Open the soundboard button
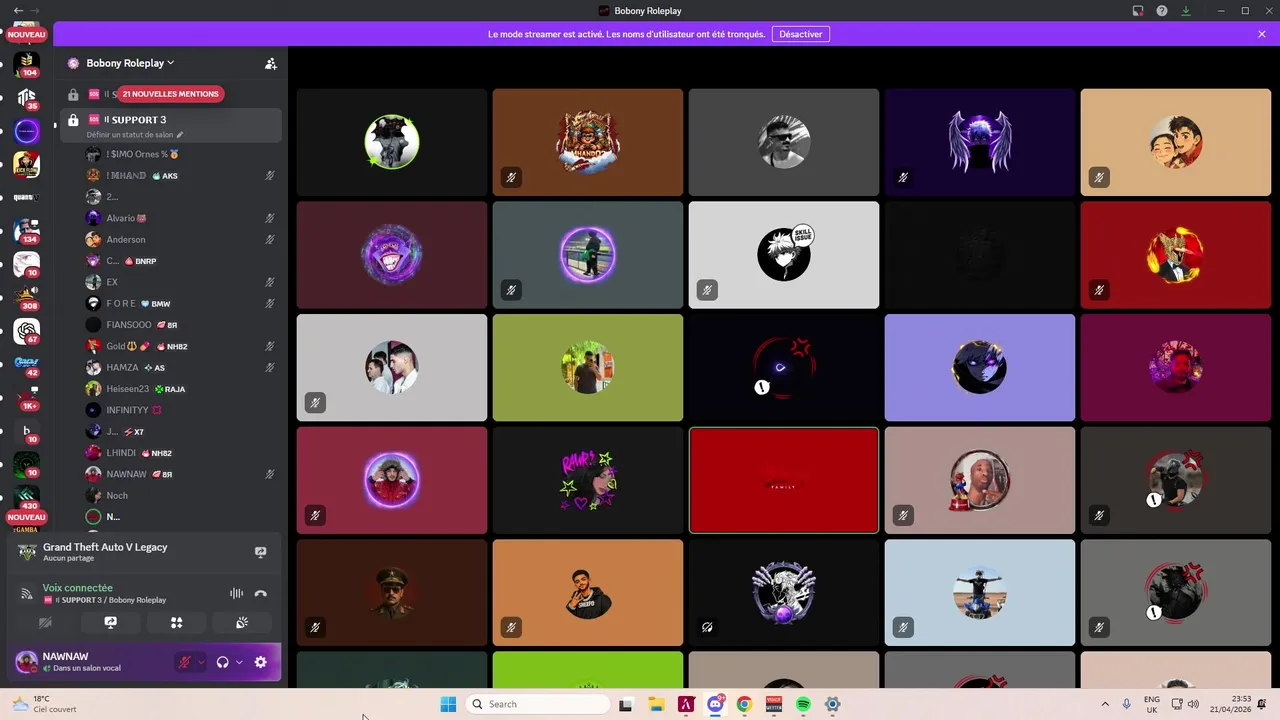The width and height of the screenshot is (1280, 720). (243, 622)
